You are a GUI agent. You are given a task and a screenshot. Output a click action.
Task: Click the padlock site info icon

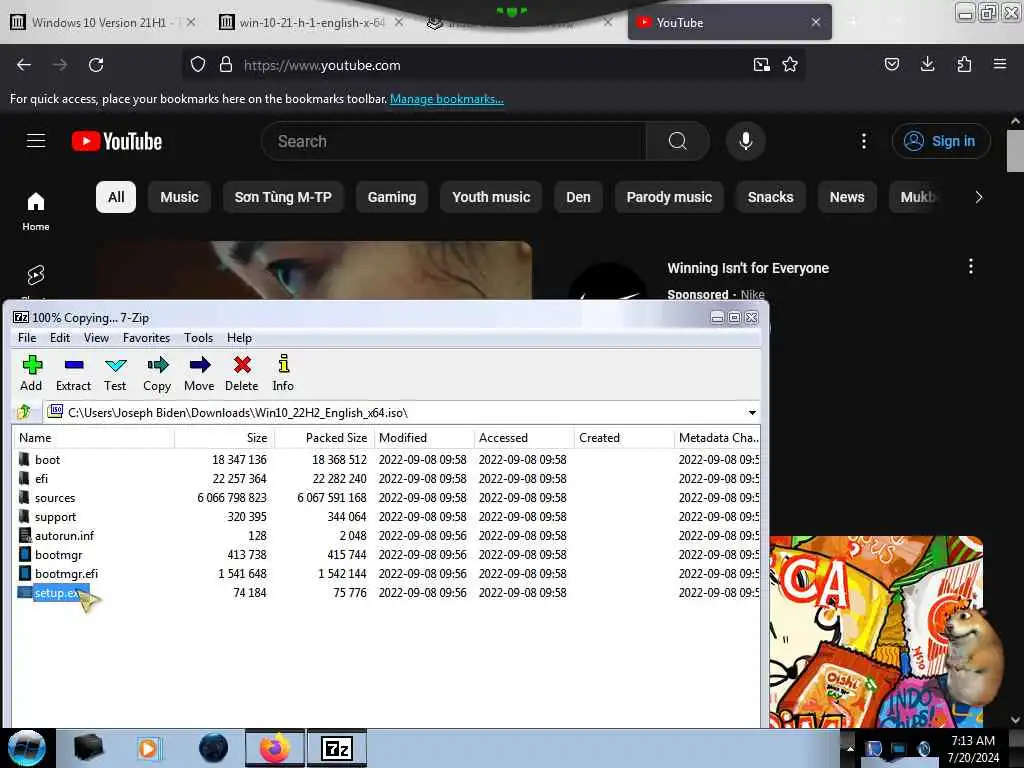[226, 65]
